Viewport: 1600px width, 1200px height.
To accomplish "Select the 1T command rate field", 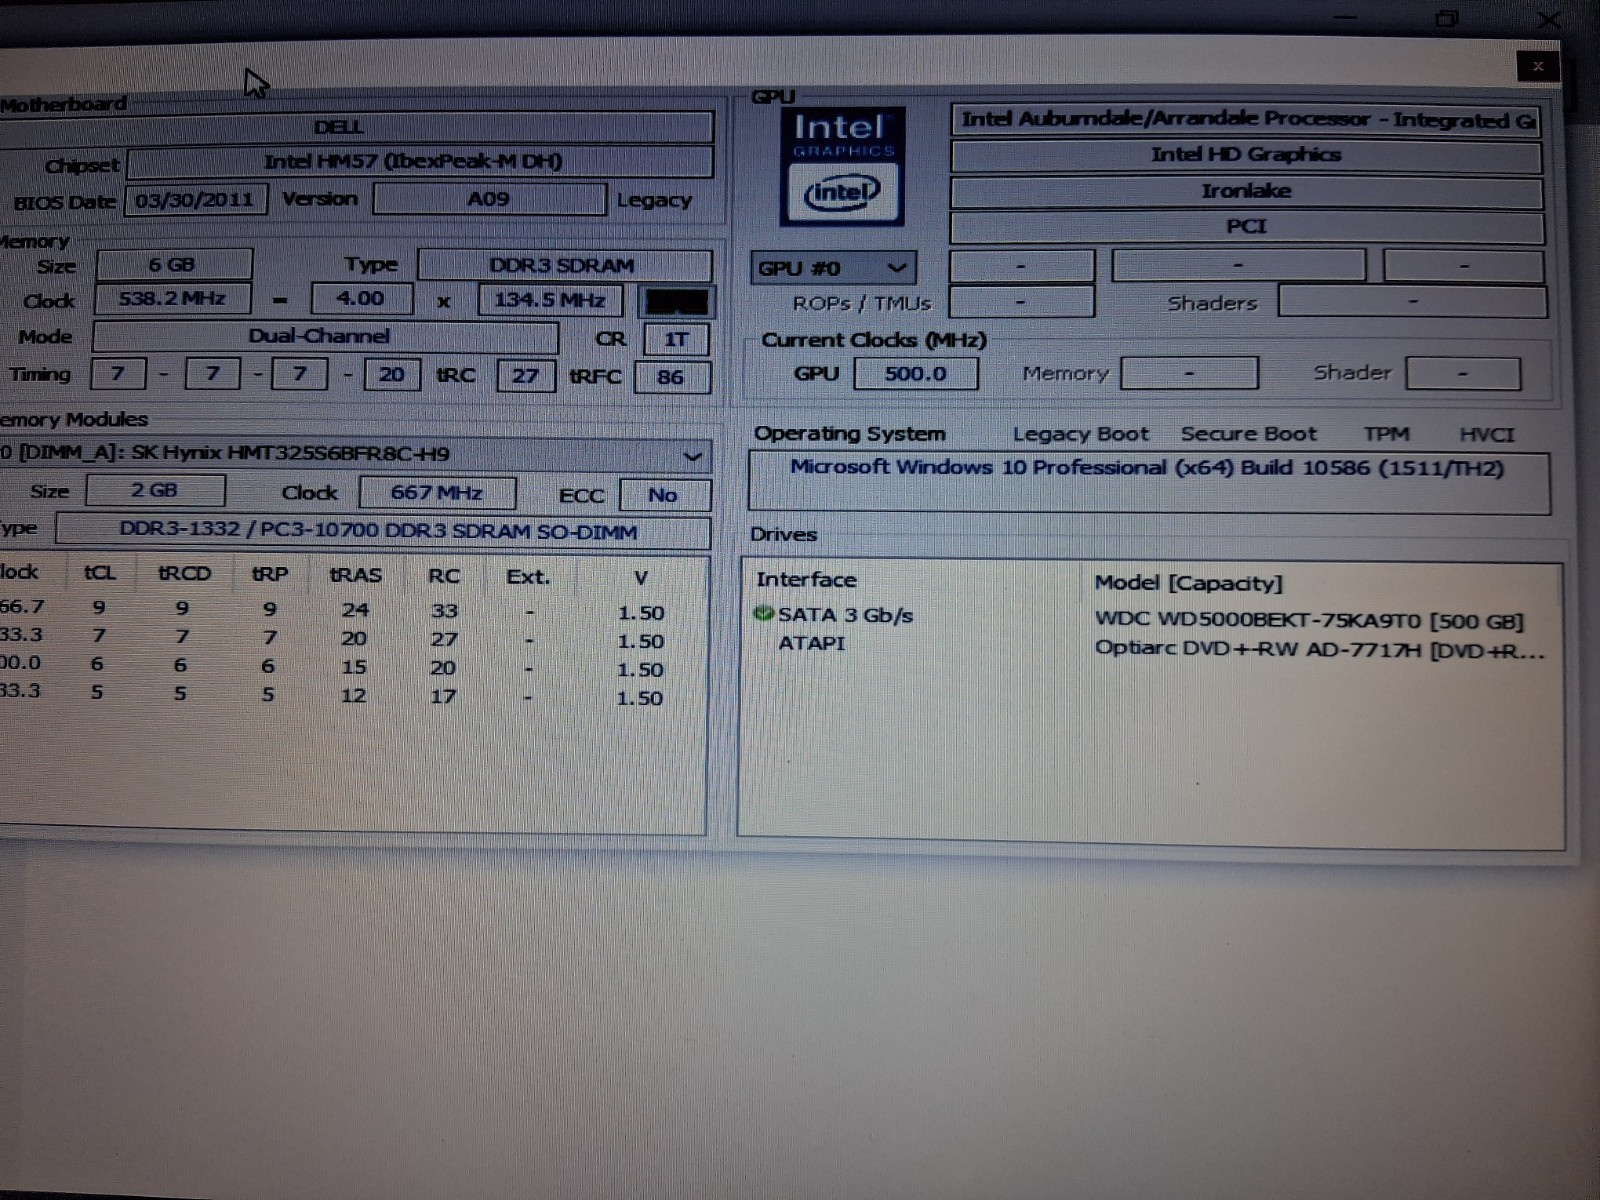I will click(x=677, y=339).
